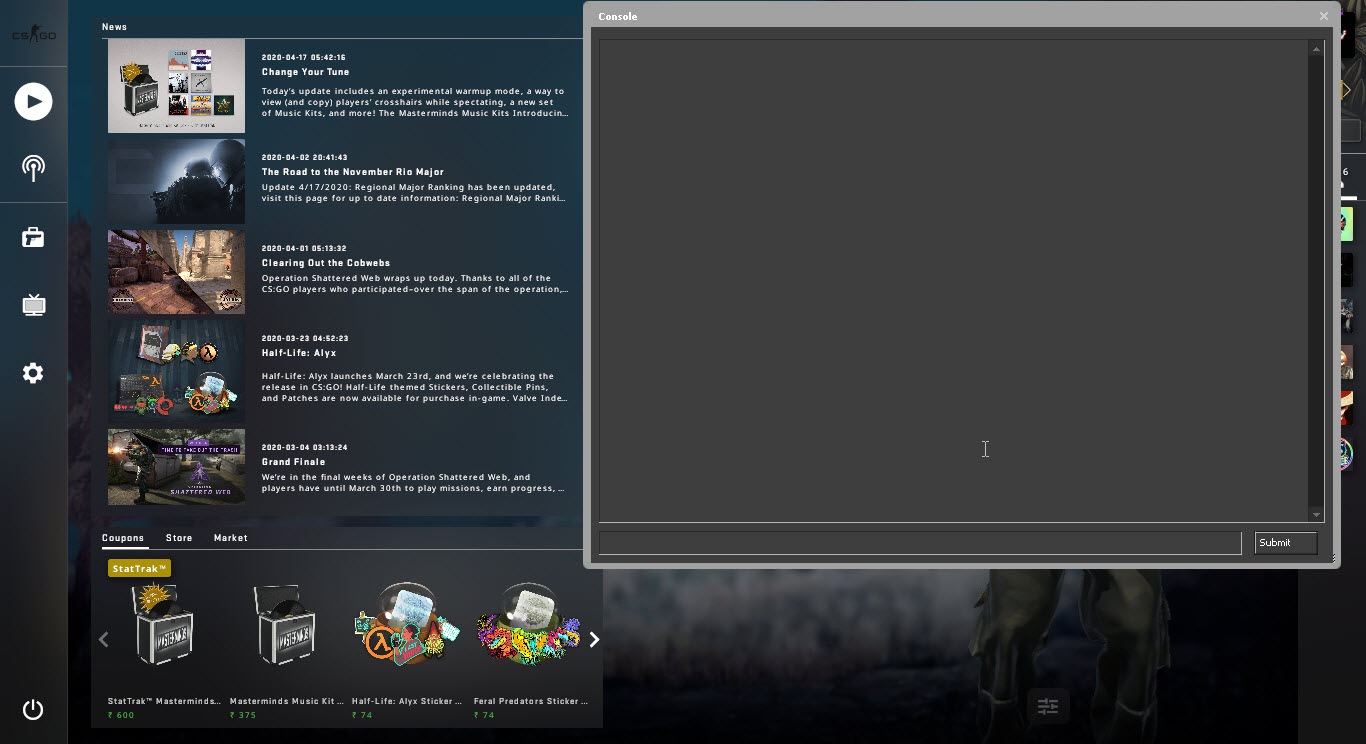
Task: Open 'The Road to the November Rio Major'
Action: 353,172
